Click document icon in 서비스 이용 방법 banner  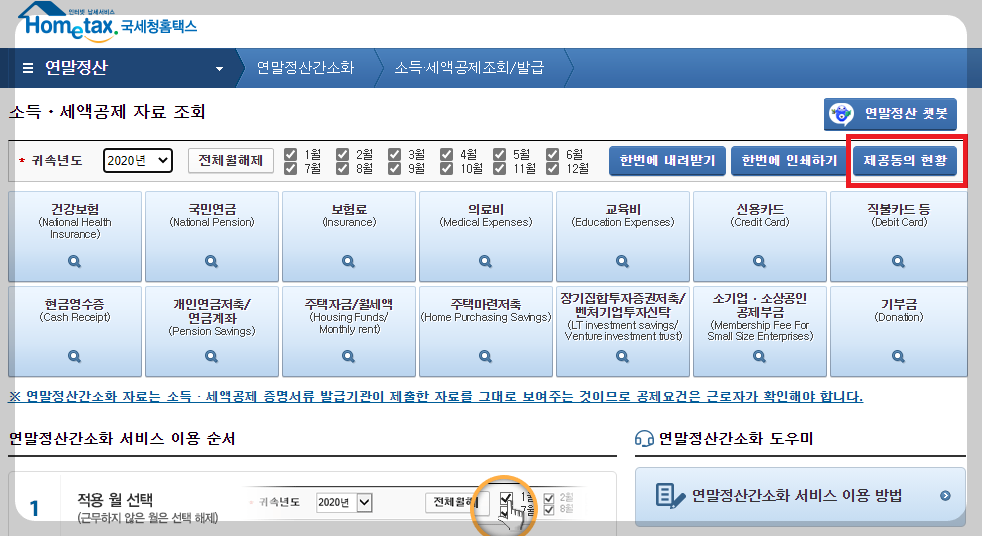(669, 495)
